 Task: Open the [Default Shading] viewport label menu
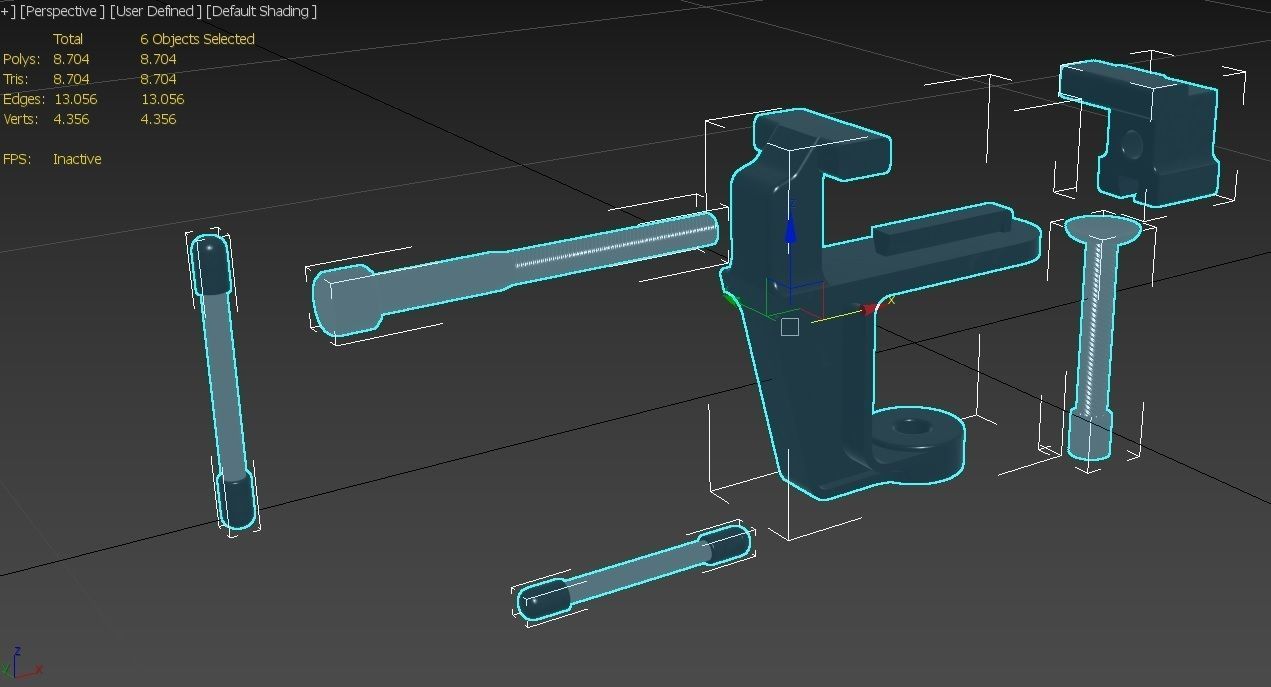pyautogui.click(x=261, y=11)
